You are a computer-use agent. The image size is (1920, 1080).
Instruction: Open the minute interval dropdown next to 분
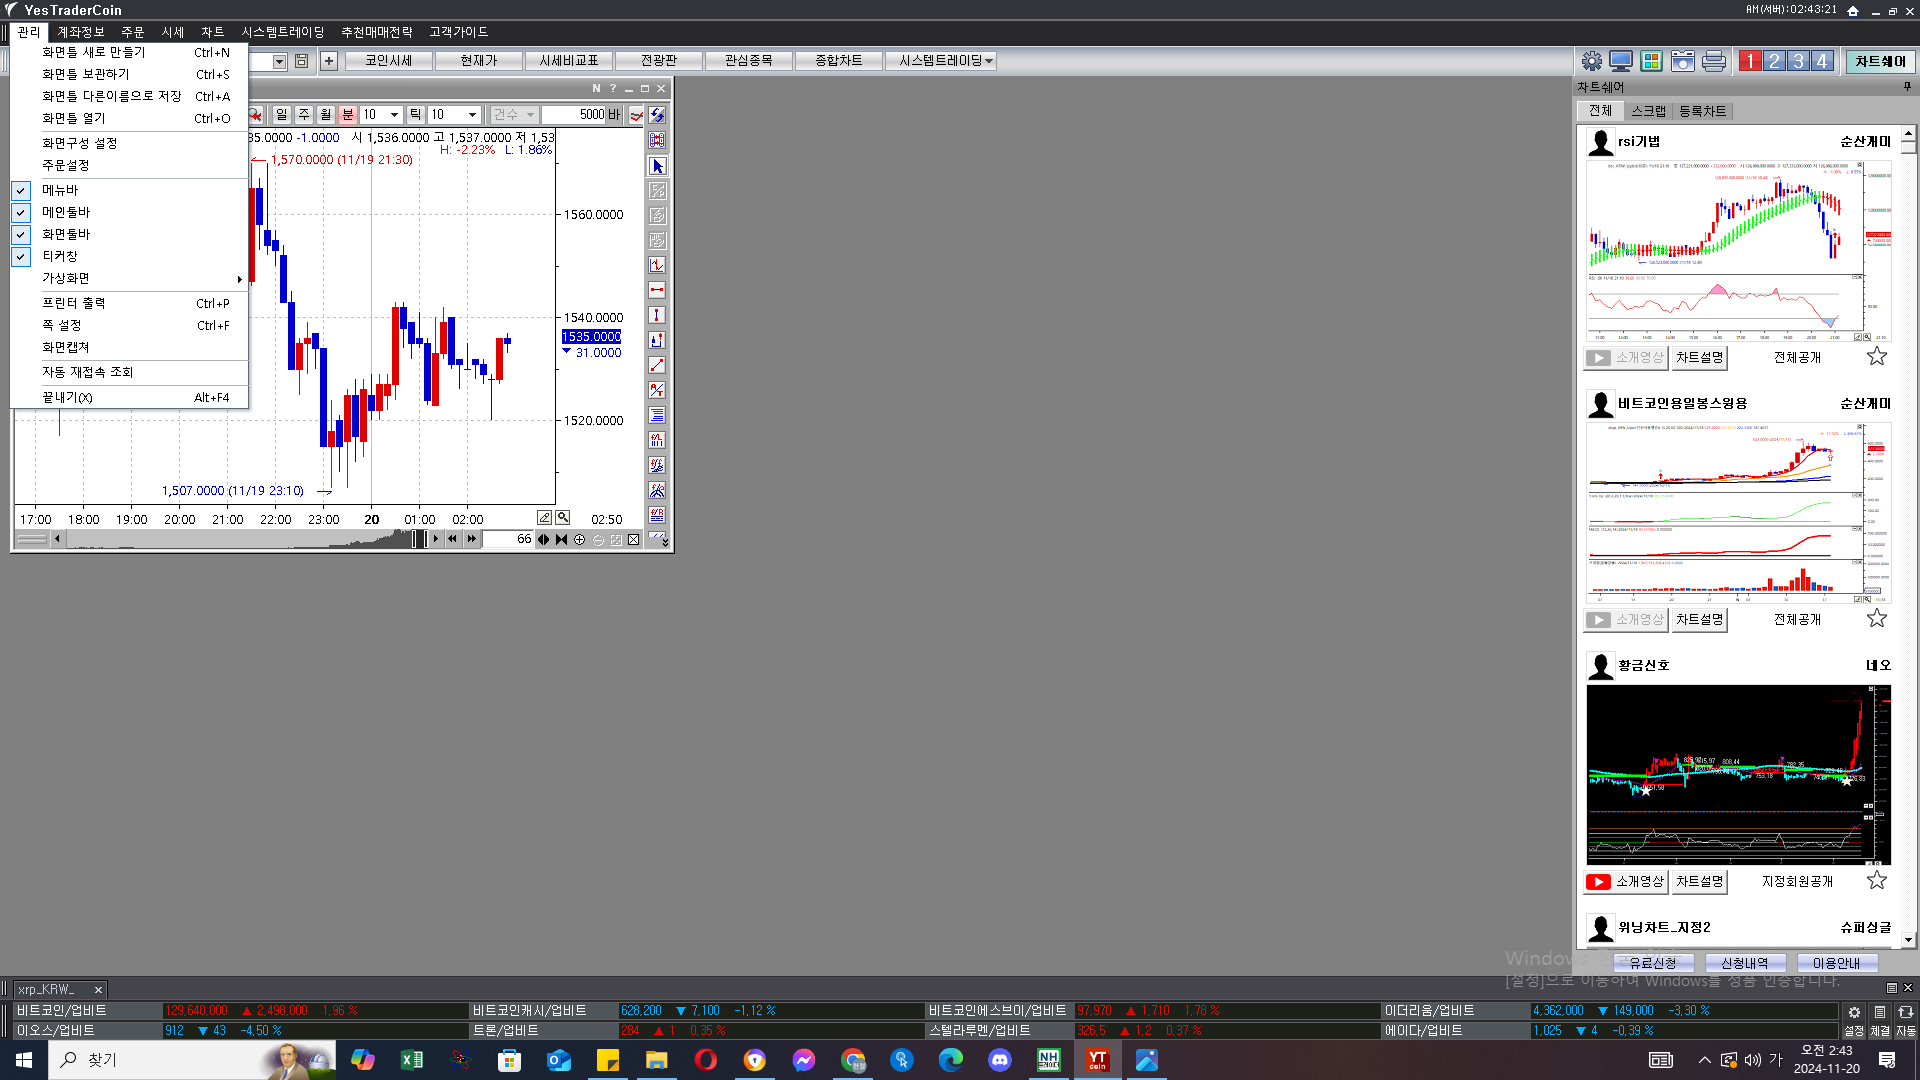394,115
